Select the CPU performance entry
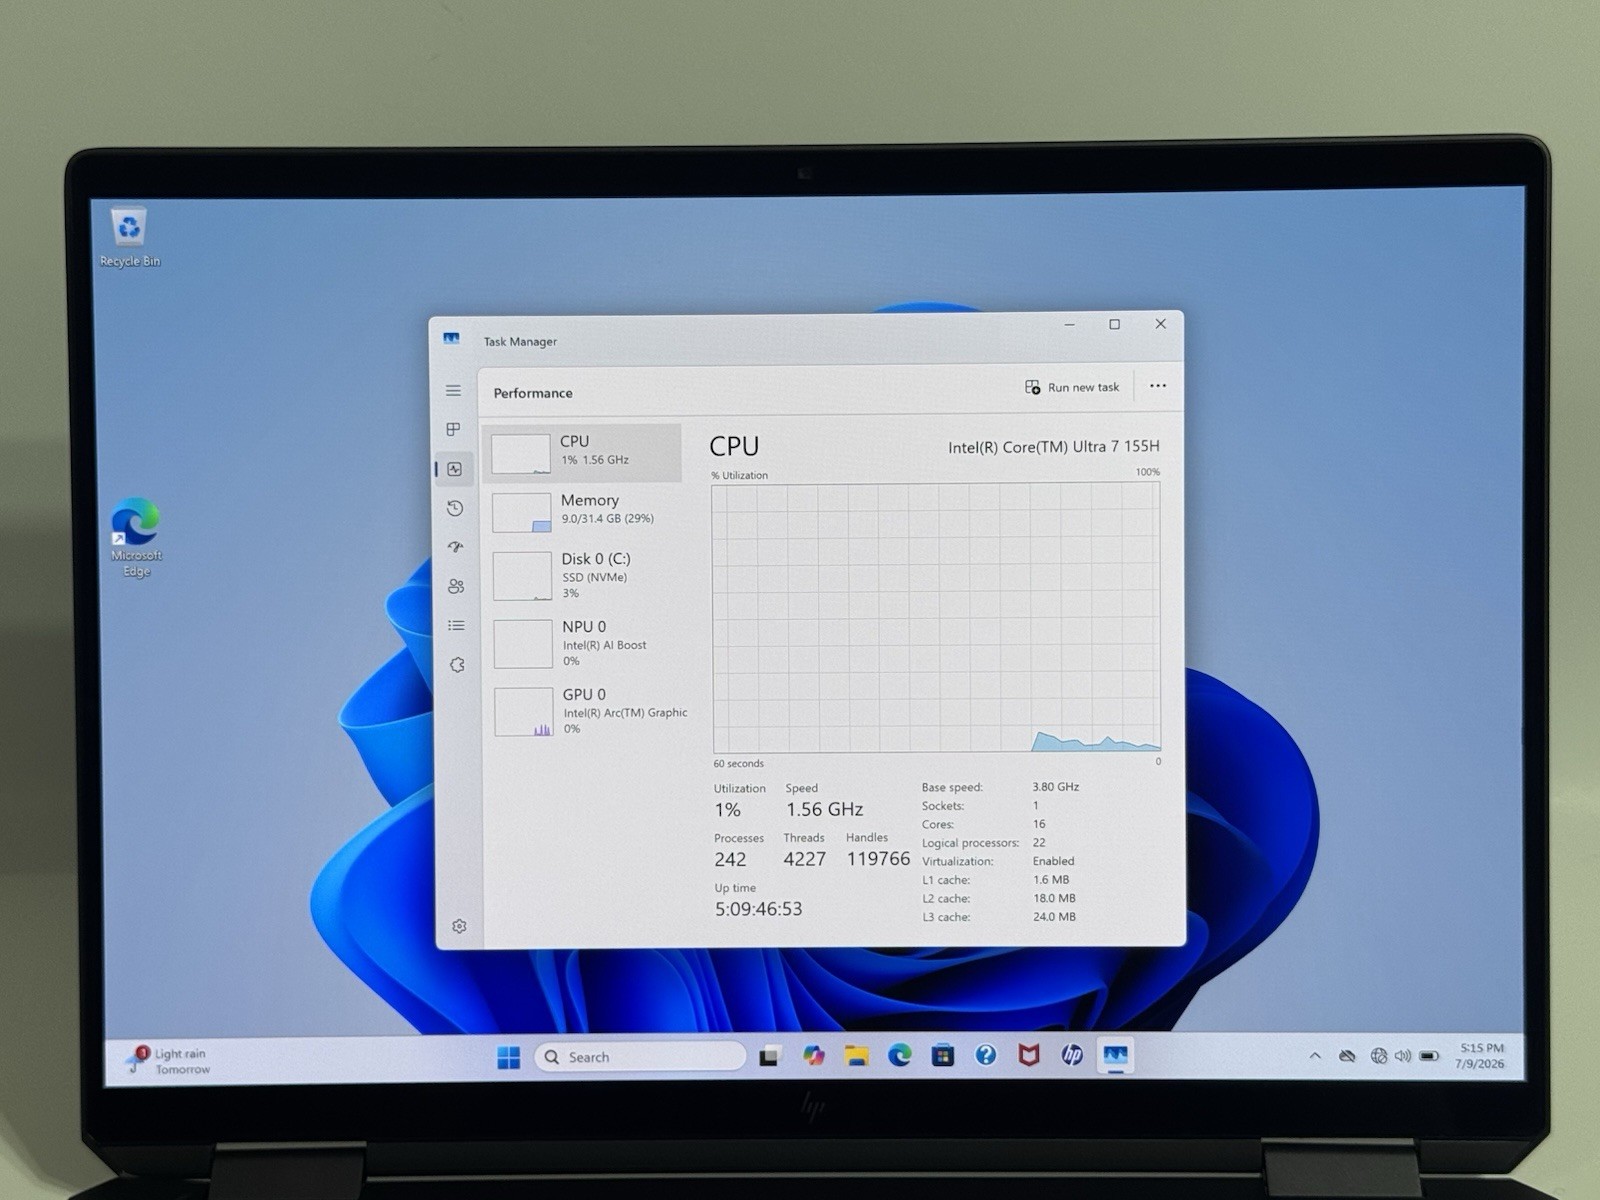 (582, 453)
